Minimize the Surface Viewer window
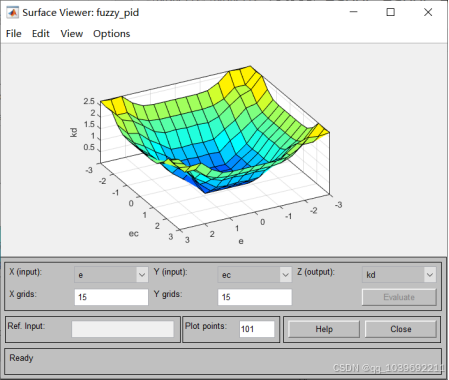The image size is (449, 380). point(354,12)
